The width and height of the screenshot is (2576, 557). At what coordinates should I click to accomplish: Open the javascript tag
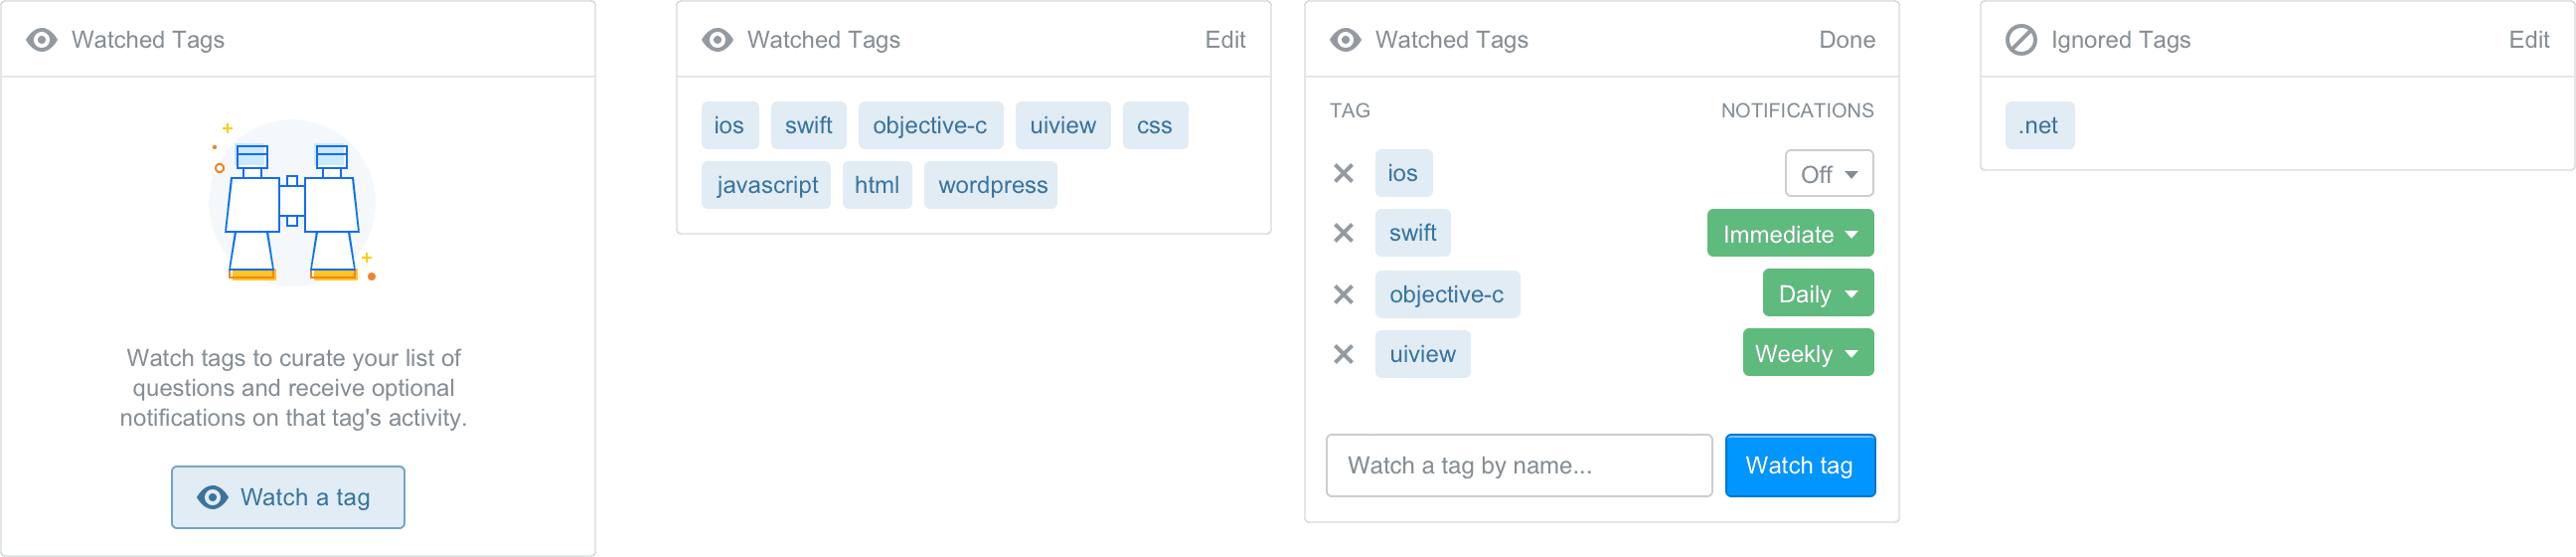click(766, 185)
